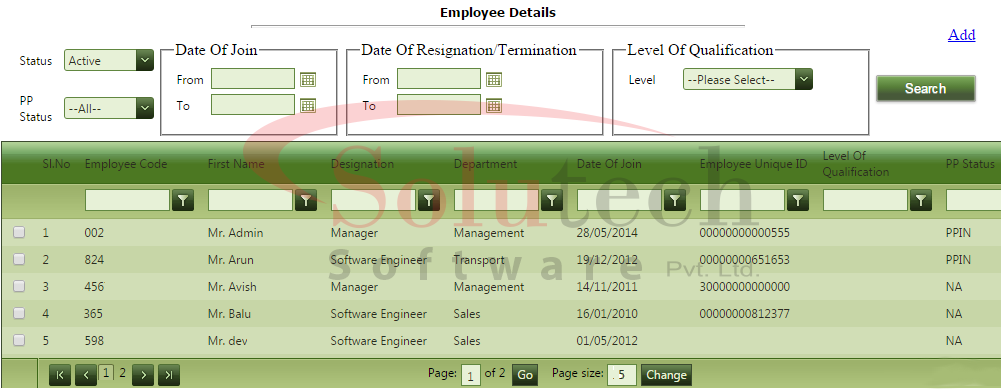Viewport: 1001px width, 391px height.
Task: Sort by the First Name column header
Action: coord(236,164)
